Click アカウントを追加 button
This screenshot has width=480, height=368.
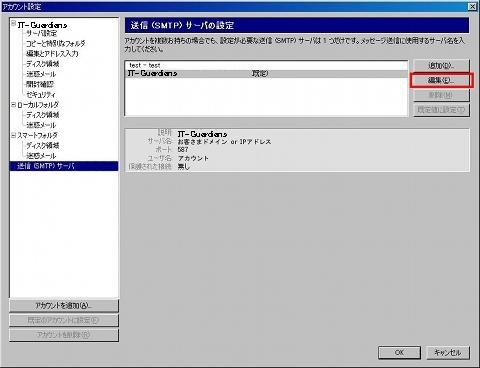coord(64,306)
